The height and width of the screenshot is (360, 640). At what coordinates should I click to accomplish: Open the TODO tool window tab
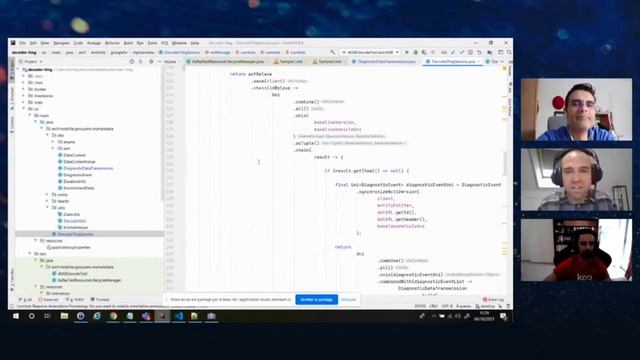point(75,300)
